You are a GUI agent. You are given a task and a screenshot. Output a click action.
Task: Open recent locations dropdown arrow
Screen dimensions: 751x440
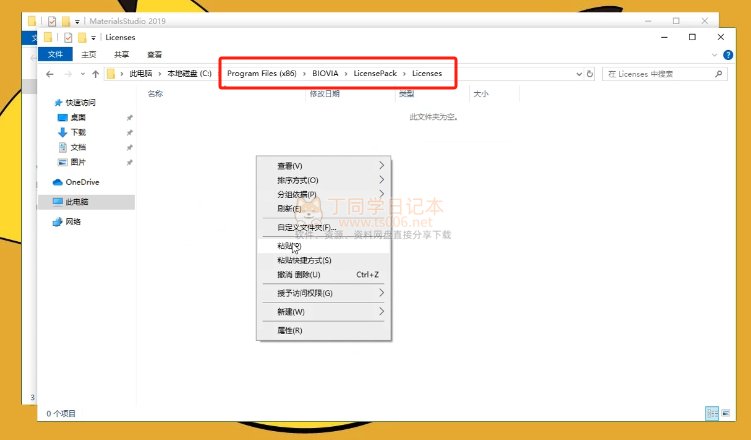pyautogui.click(x=83, y=74)
